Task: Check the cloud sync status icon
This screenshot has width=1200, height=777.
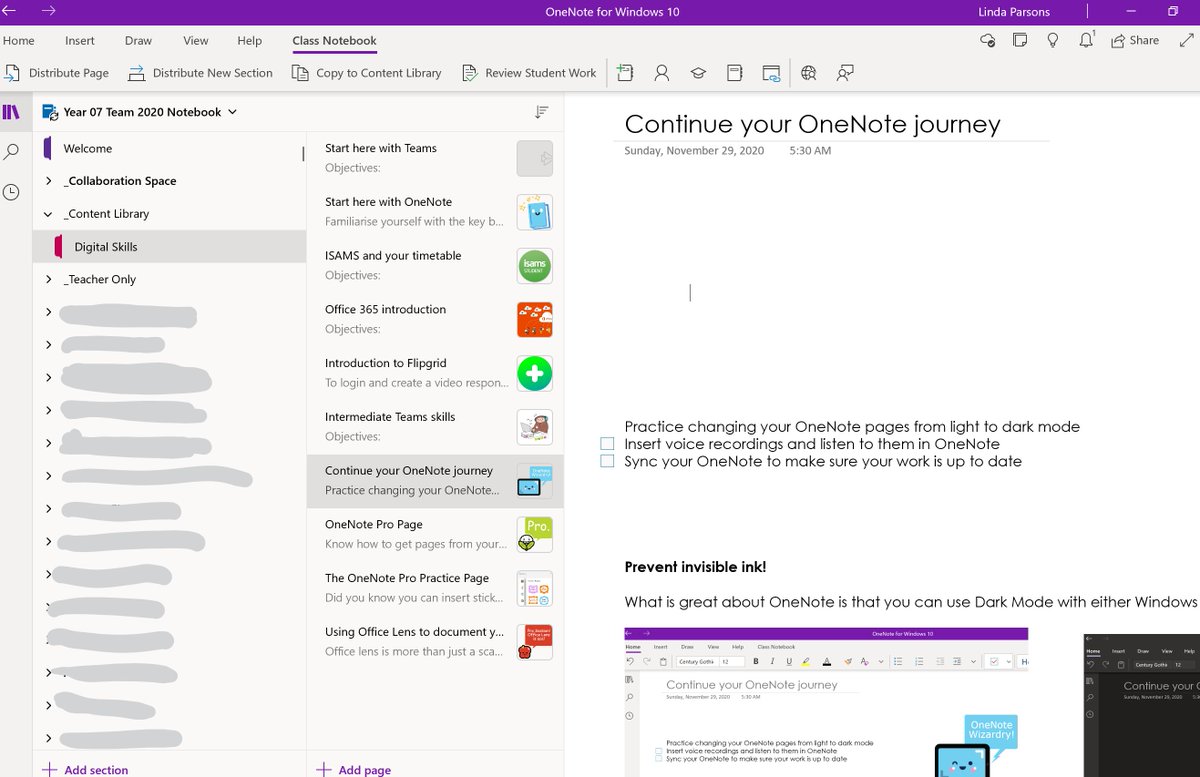Action: click(988, 41)
